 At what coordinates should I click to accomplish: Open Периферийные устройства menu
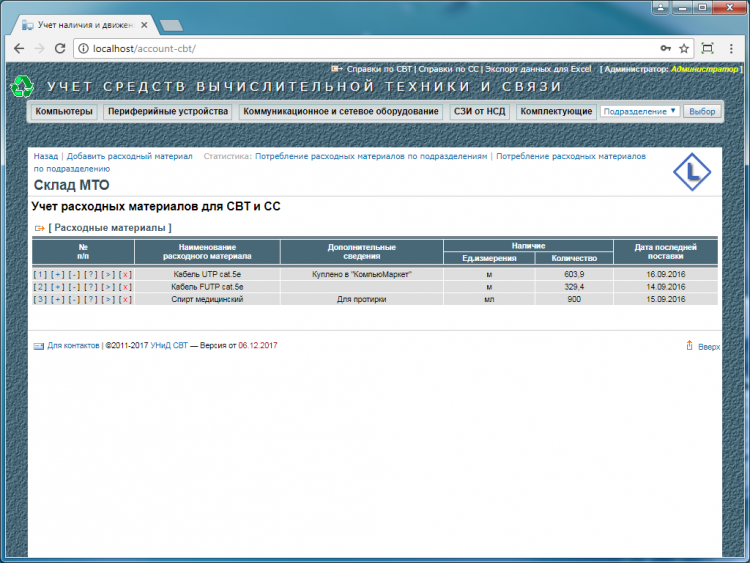(168, 111)
